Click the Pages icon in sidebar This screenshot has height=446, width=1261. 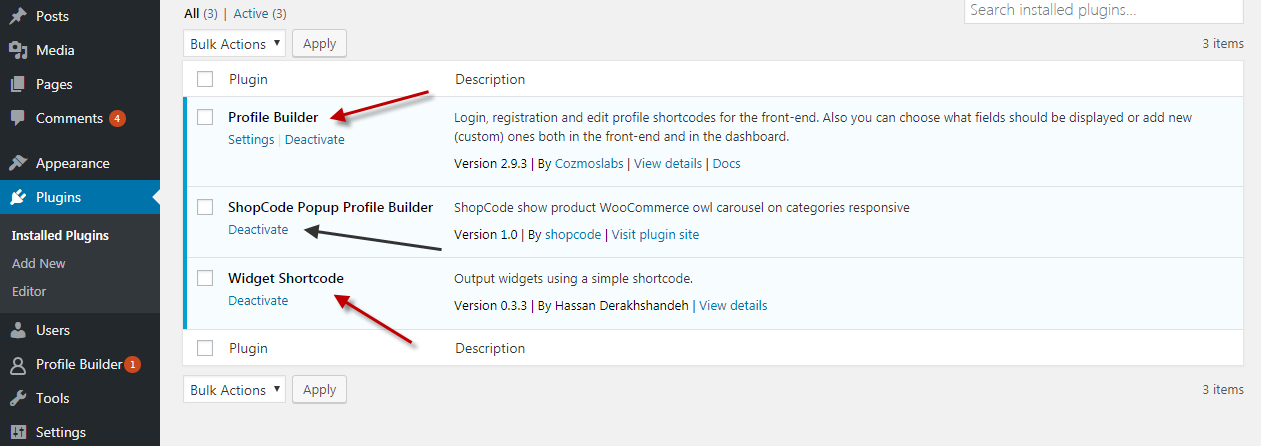pos(18,84)
